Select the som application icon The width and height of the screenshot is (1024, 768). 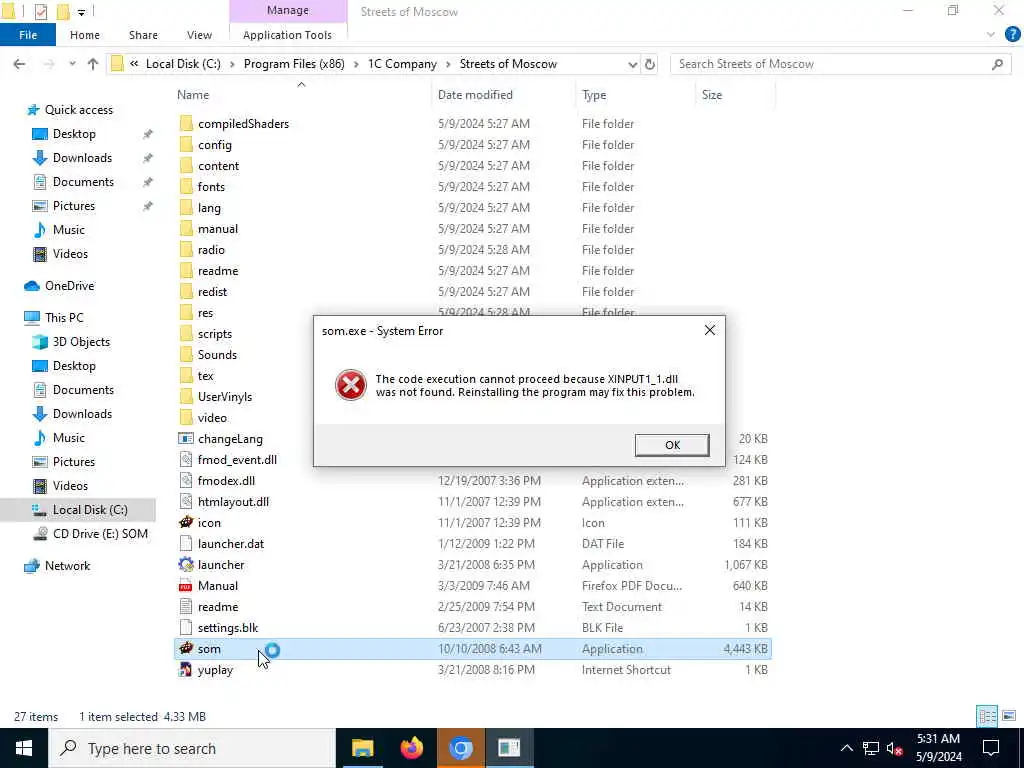tap(186, 648)
